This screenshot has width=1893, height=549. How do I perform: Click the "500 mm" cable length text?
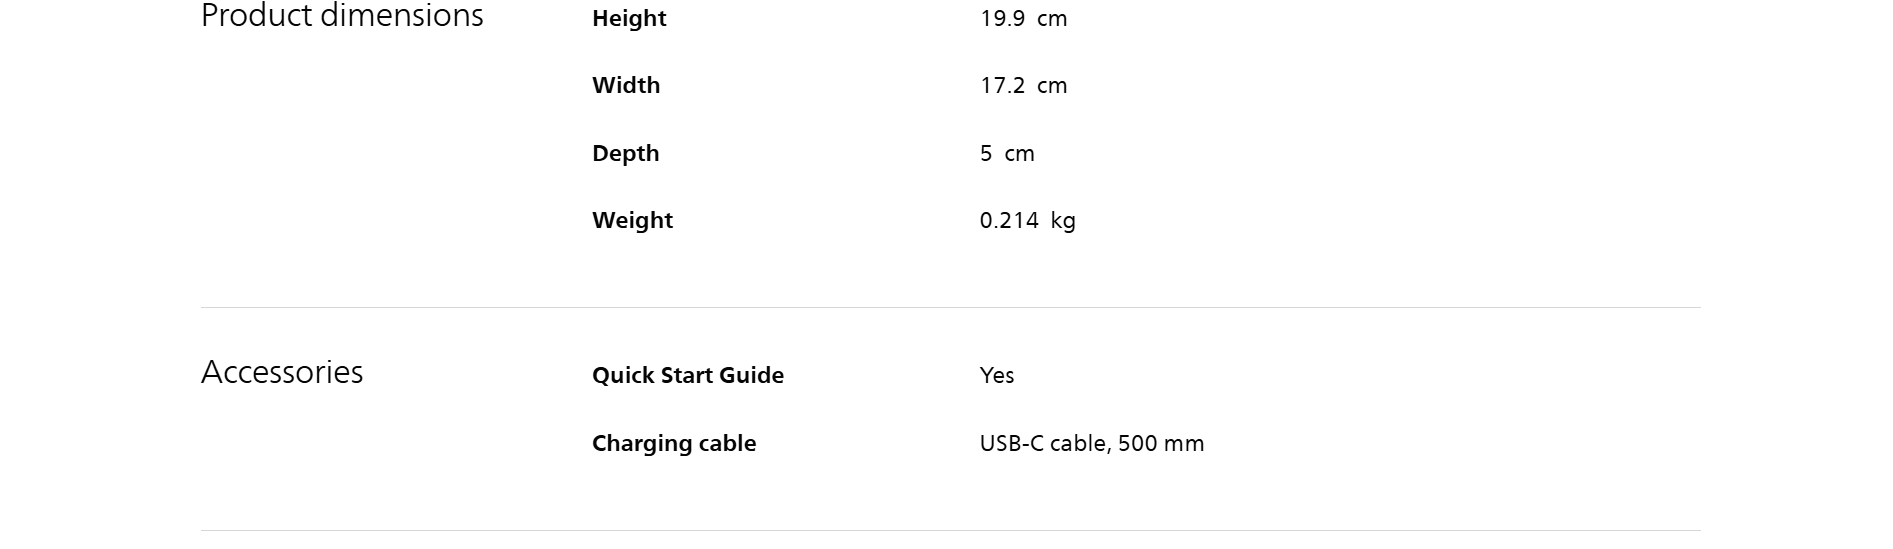click(1161, 444)
